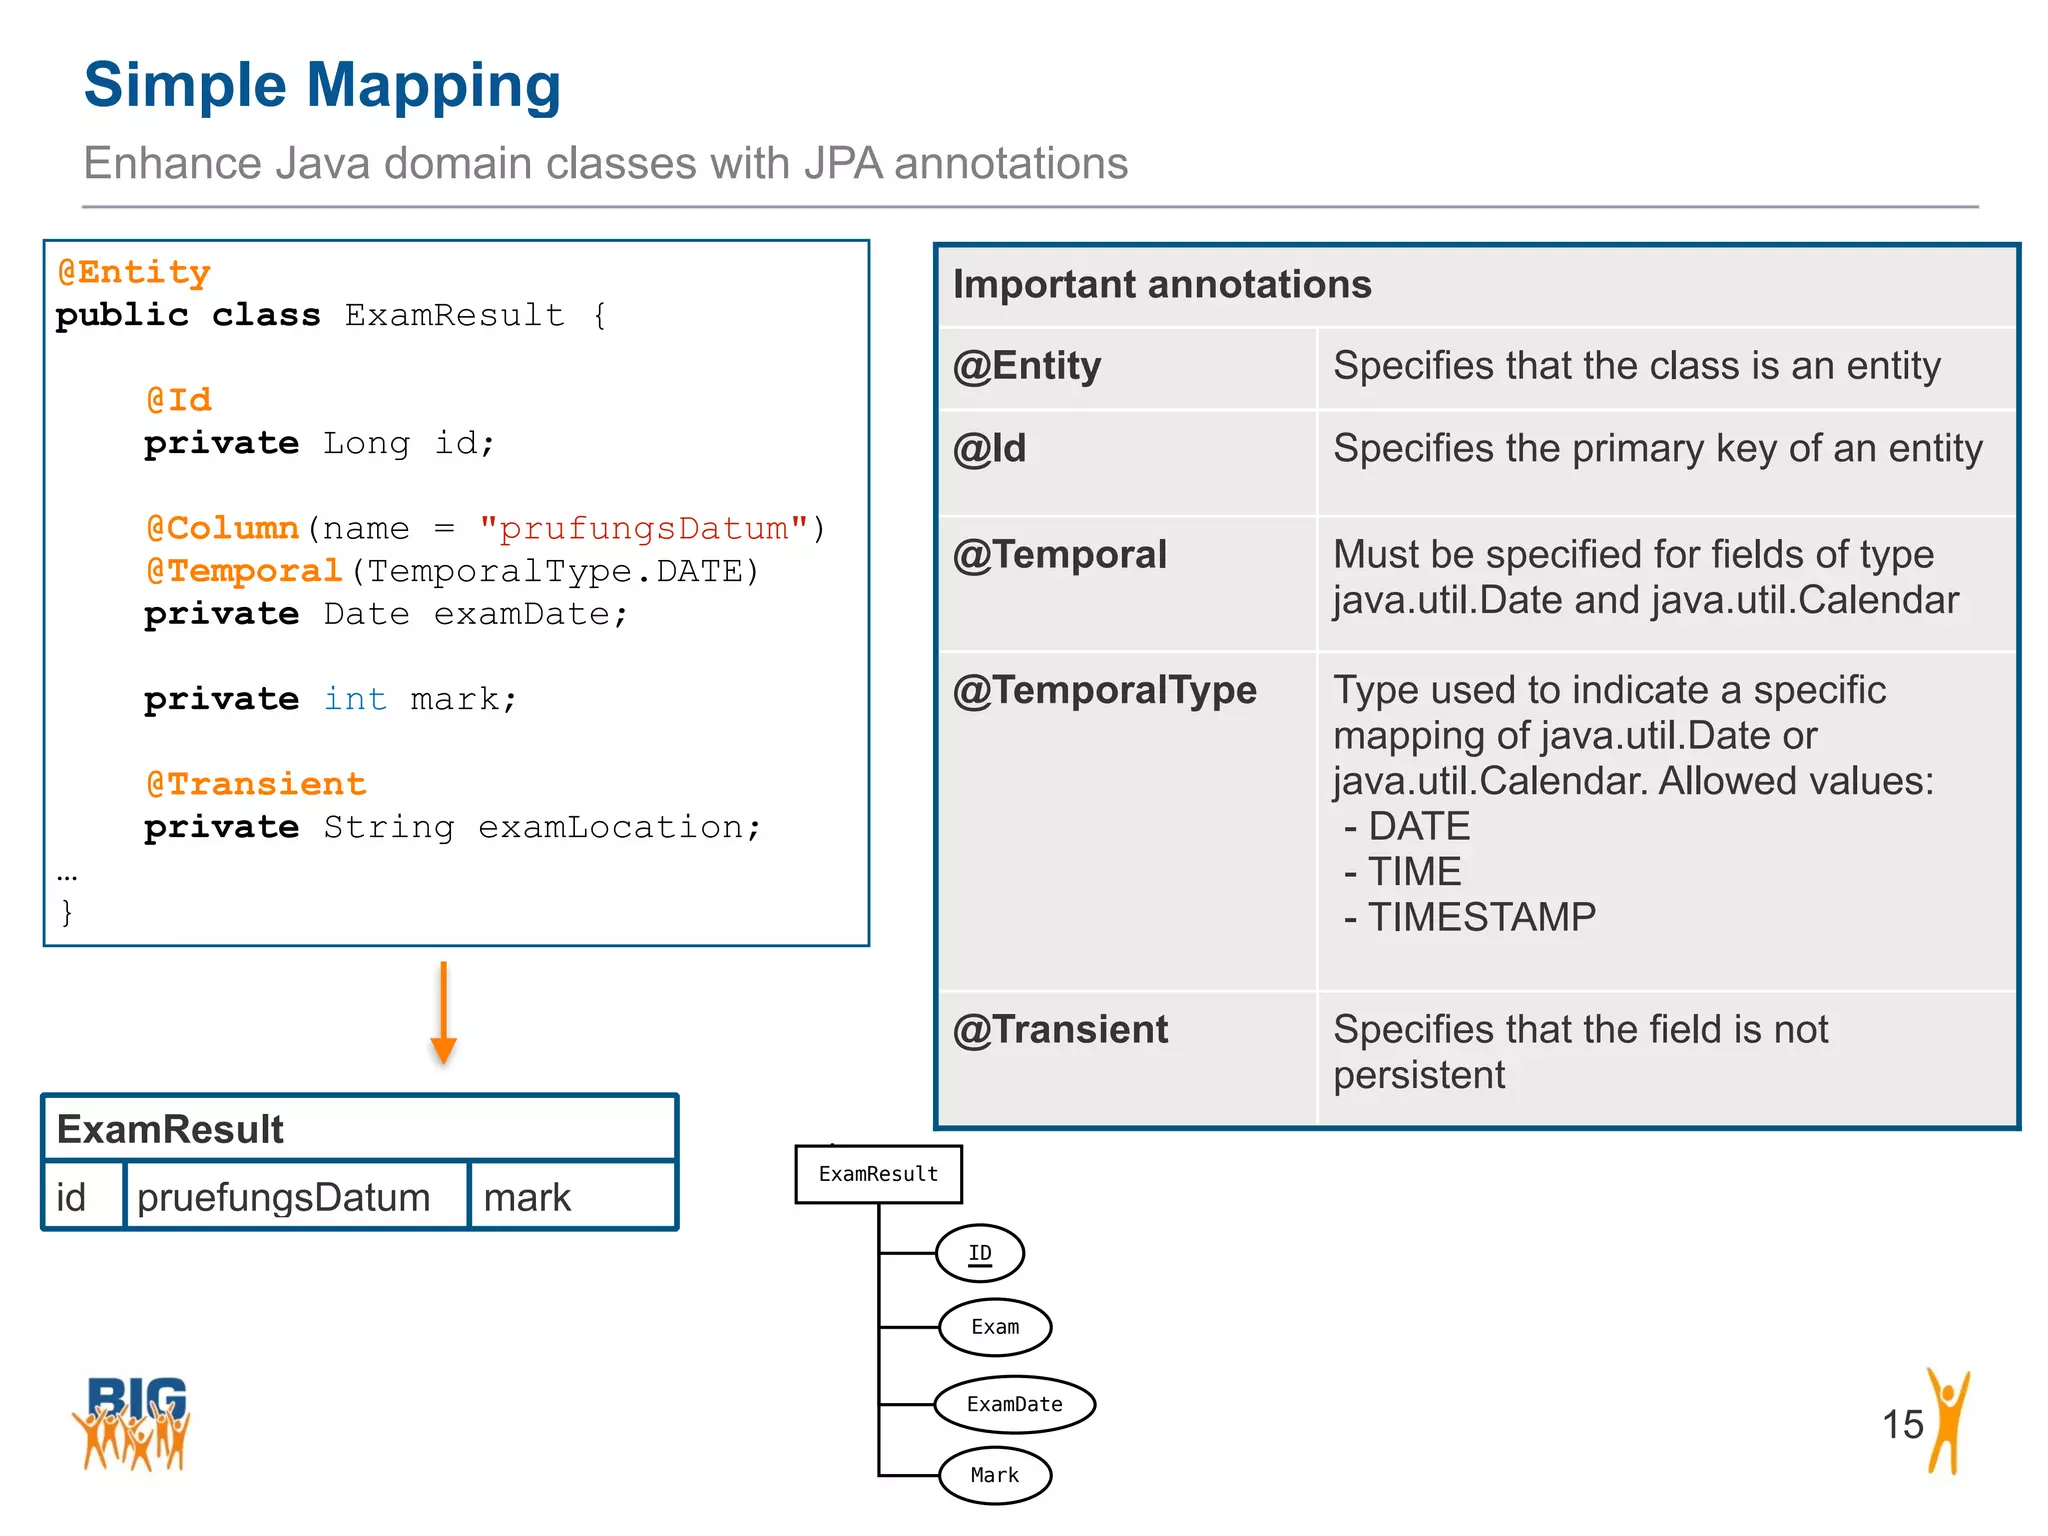Click the ExamResult diagram rectangle

pos(878,1174)
